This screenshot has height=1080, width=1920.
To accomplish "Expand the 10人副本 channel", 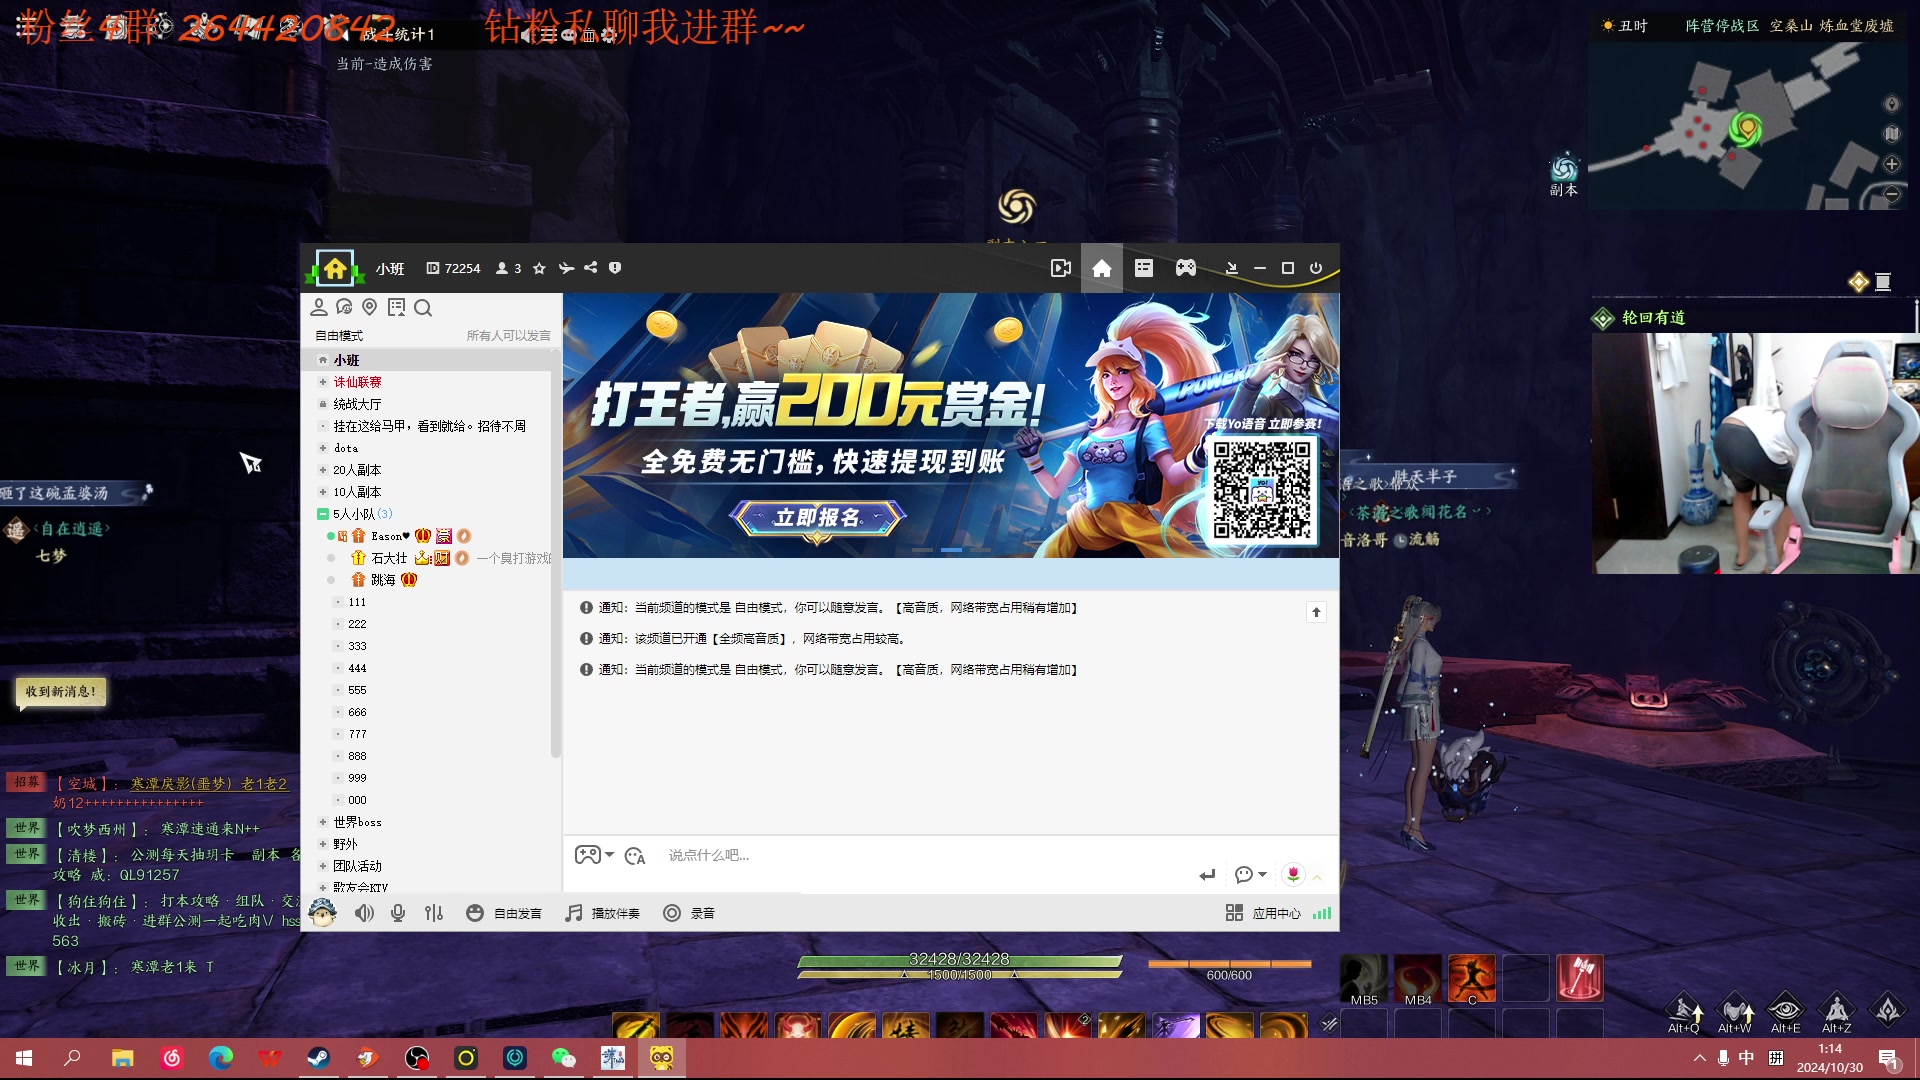I will click(323, 492).
